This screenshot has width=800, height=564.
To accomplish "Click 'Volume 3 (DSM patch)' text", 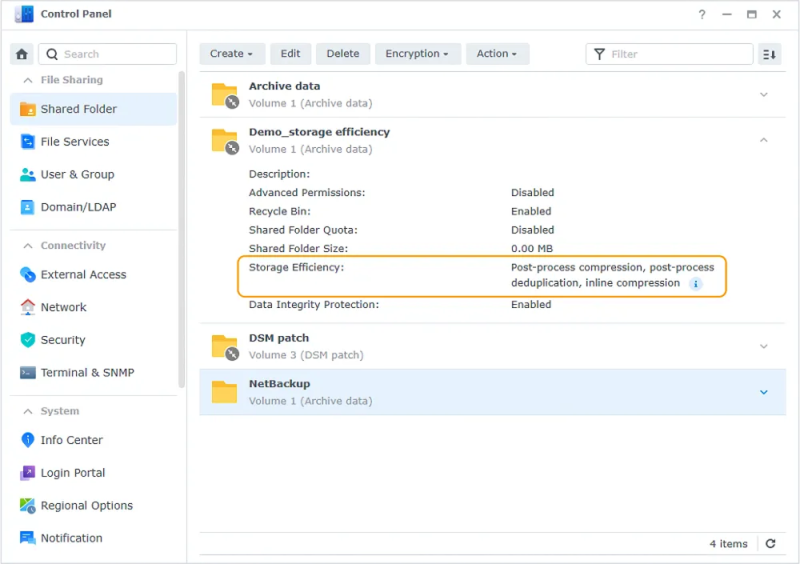I will [306, 355].
